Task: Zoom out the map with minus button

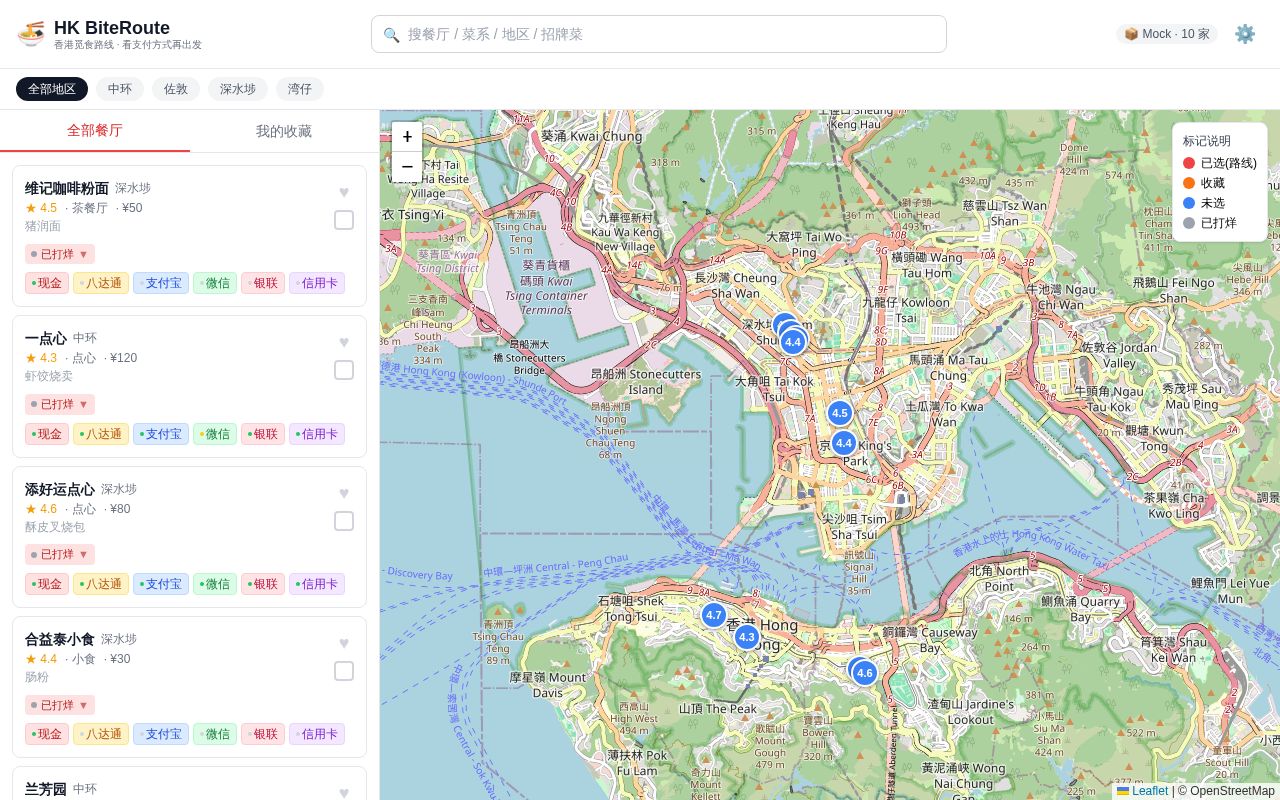Action: [407, 166]
